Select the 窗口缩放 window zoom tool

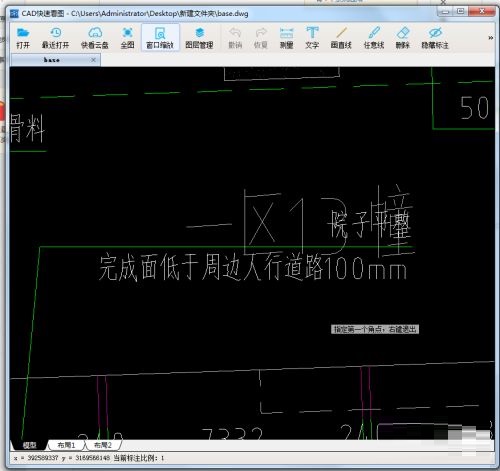160,38
